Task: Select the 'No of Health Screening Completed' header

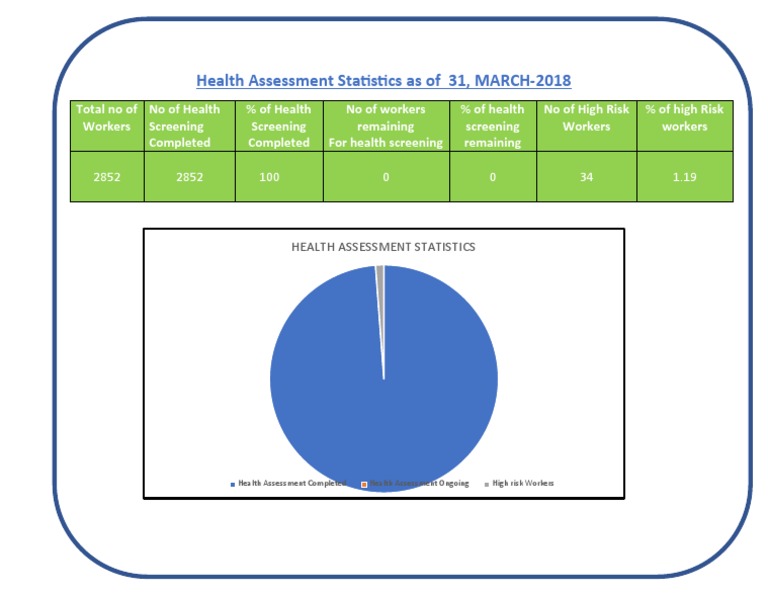Action: (x=190, y=126)
